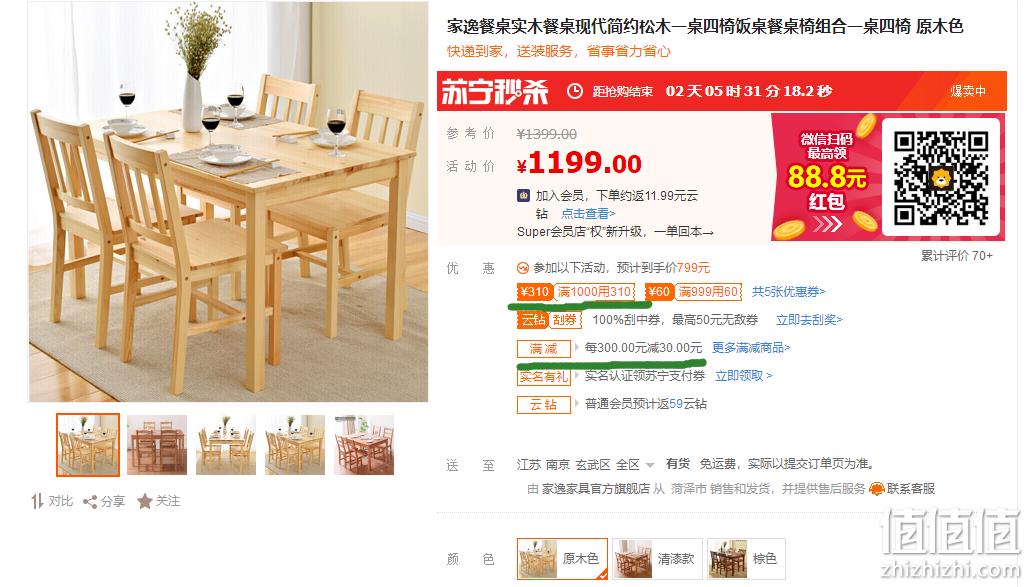Click the countdown clock icon
This screenshot has height=587, width=1030.
(575, 91)
